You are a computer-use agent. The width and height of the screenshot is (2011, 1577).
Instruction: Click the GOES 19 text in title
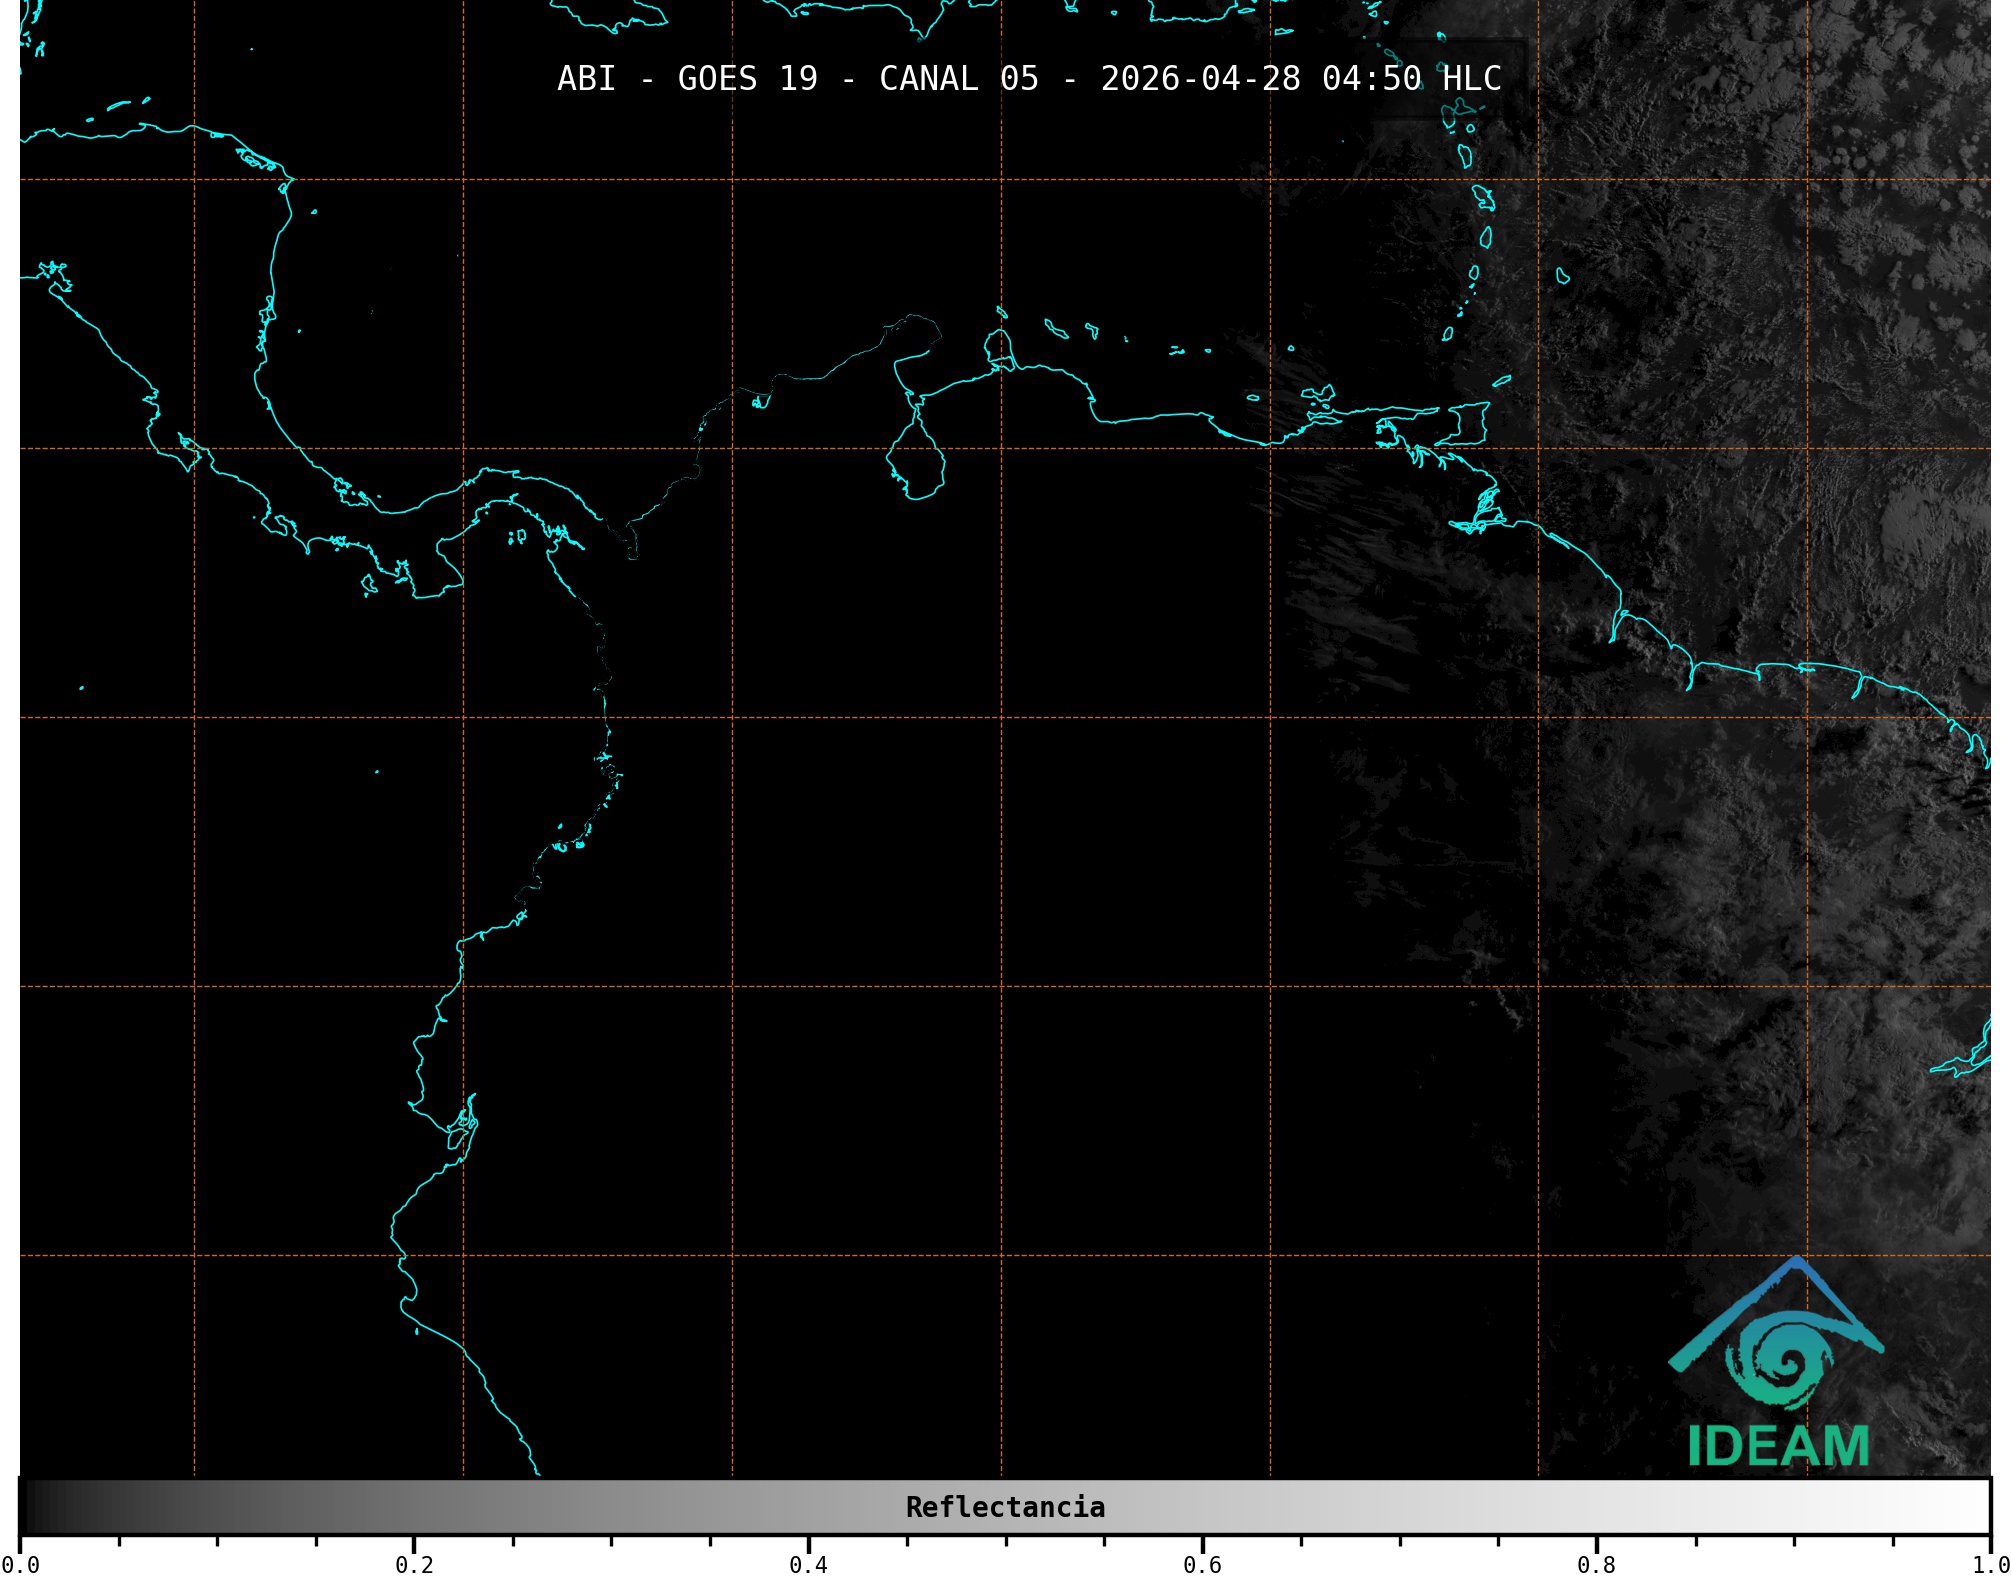pyautogui.click(x=747, y=78)
